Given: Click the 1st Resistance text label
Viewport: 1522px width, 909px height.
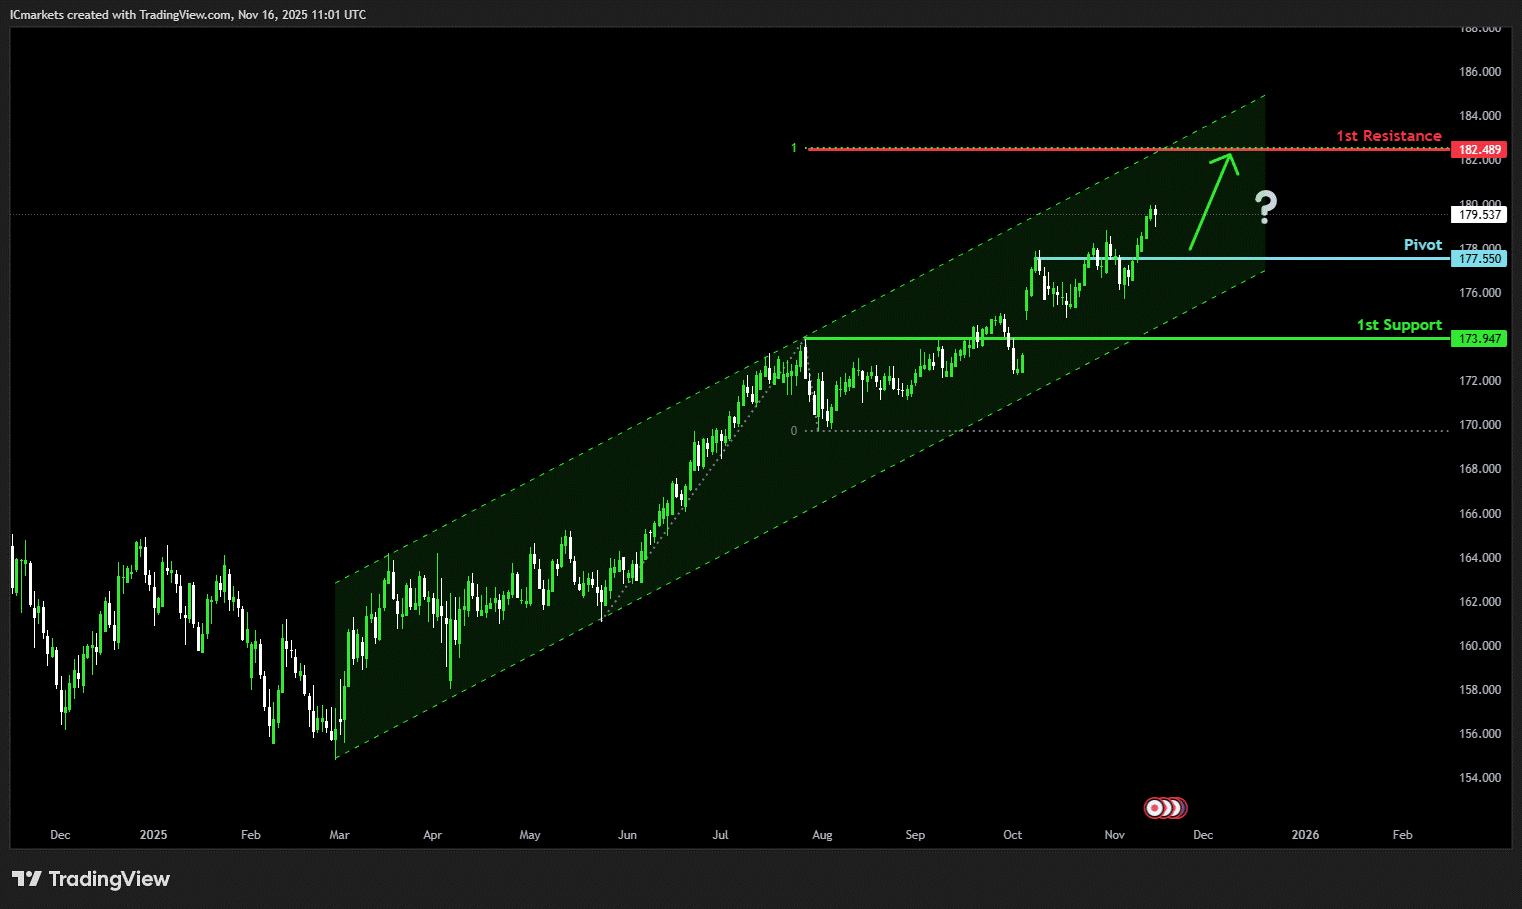Looking at the screenshot, I should (1388, 136).
